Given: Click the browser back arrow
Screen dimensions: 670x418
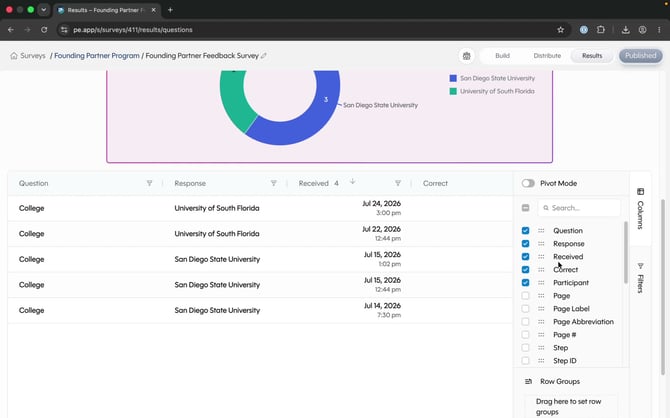Looking at the screenshot, I should [11, 30].
